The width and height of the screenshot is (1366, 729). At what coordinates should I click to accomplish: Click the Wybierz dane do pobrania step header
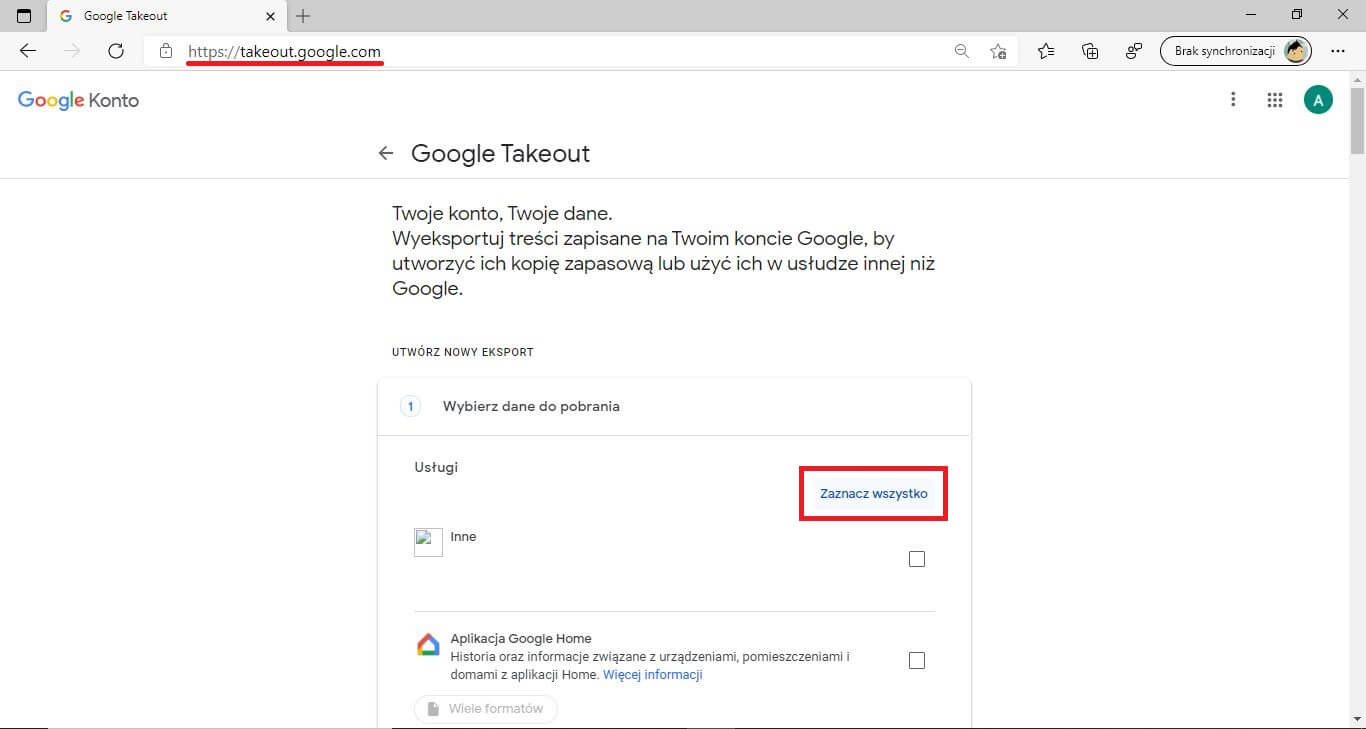click(x=674, y=406)
